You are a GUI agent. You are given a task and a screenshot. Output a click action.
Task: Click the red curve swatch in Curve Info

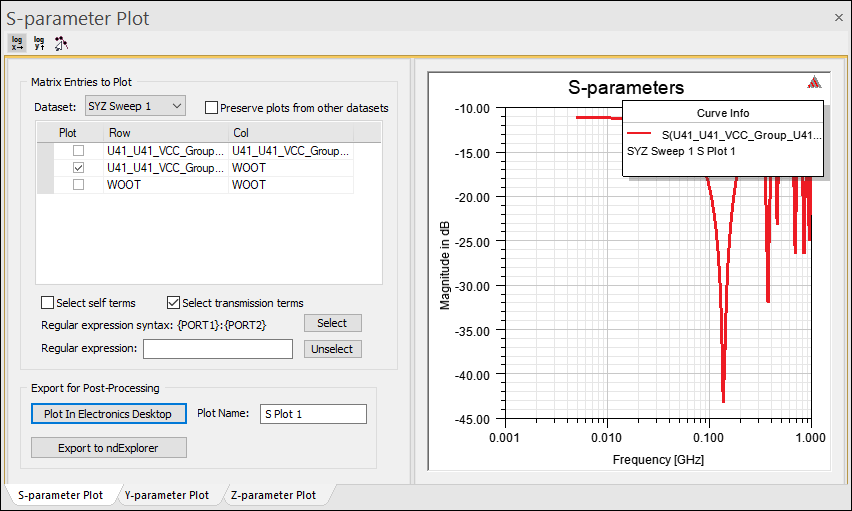[x=640, y=134]
